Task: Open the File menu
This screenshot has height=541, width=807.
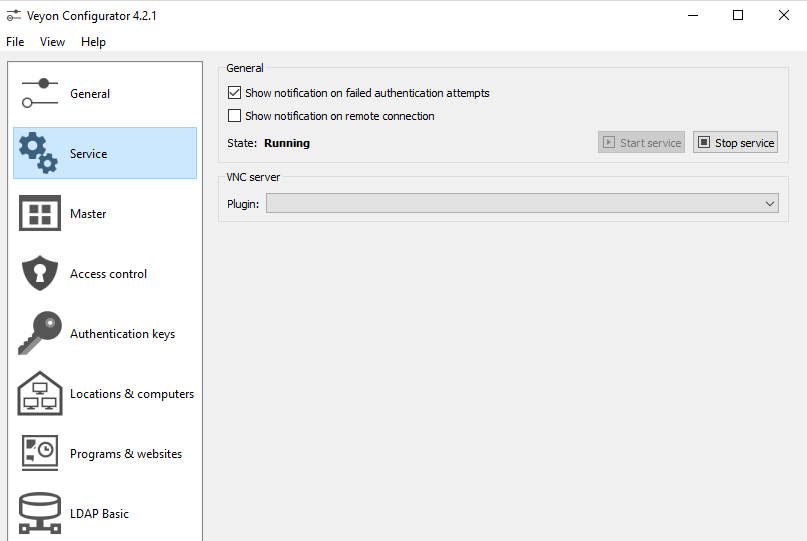Action: point(15,42)
